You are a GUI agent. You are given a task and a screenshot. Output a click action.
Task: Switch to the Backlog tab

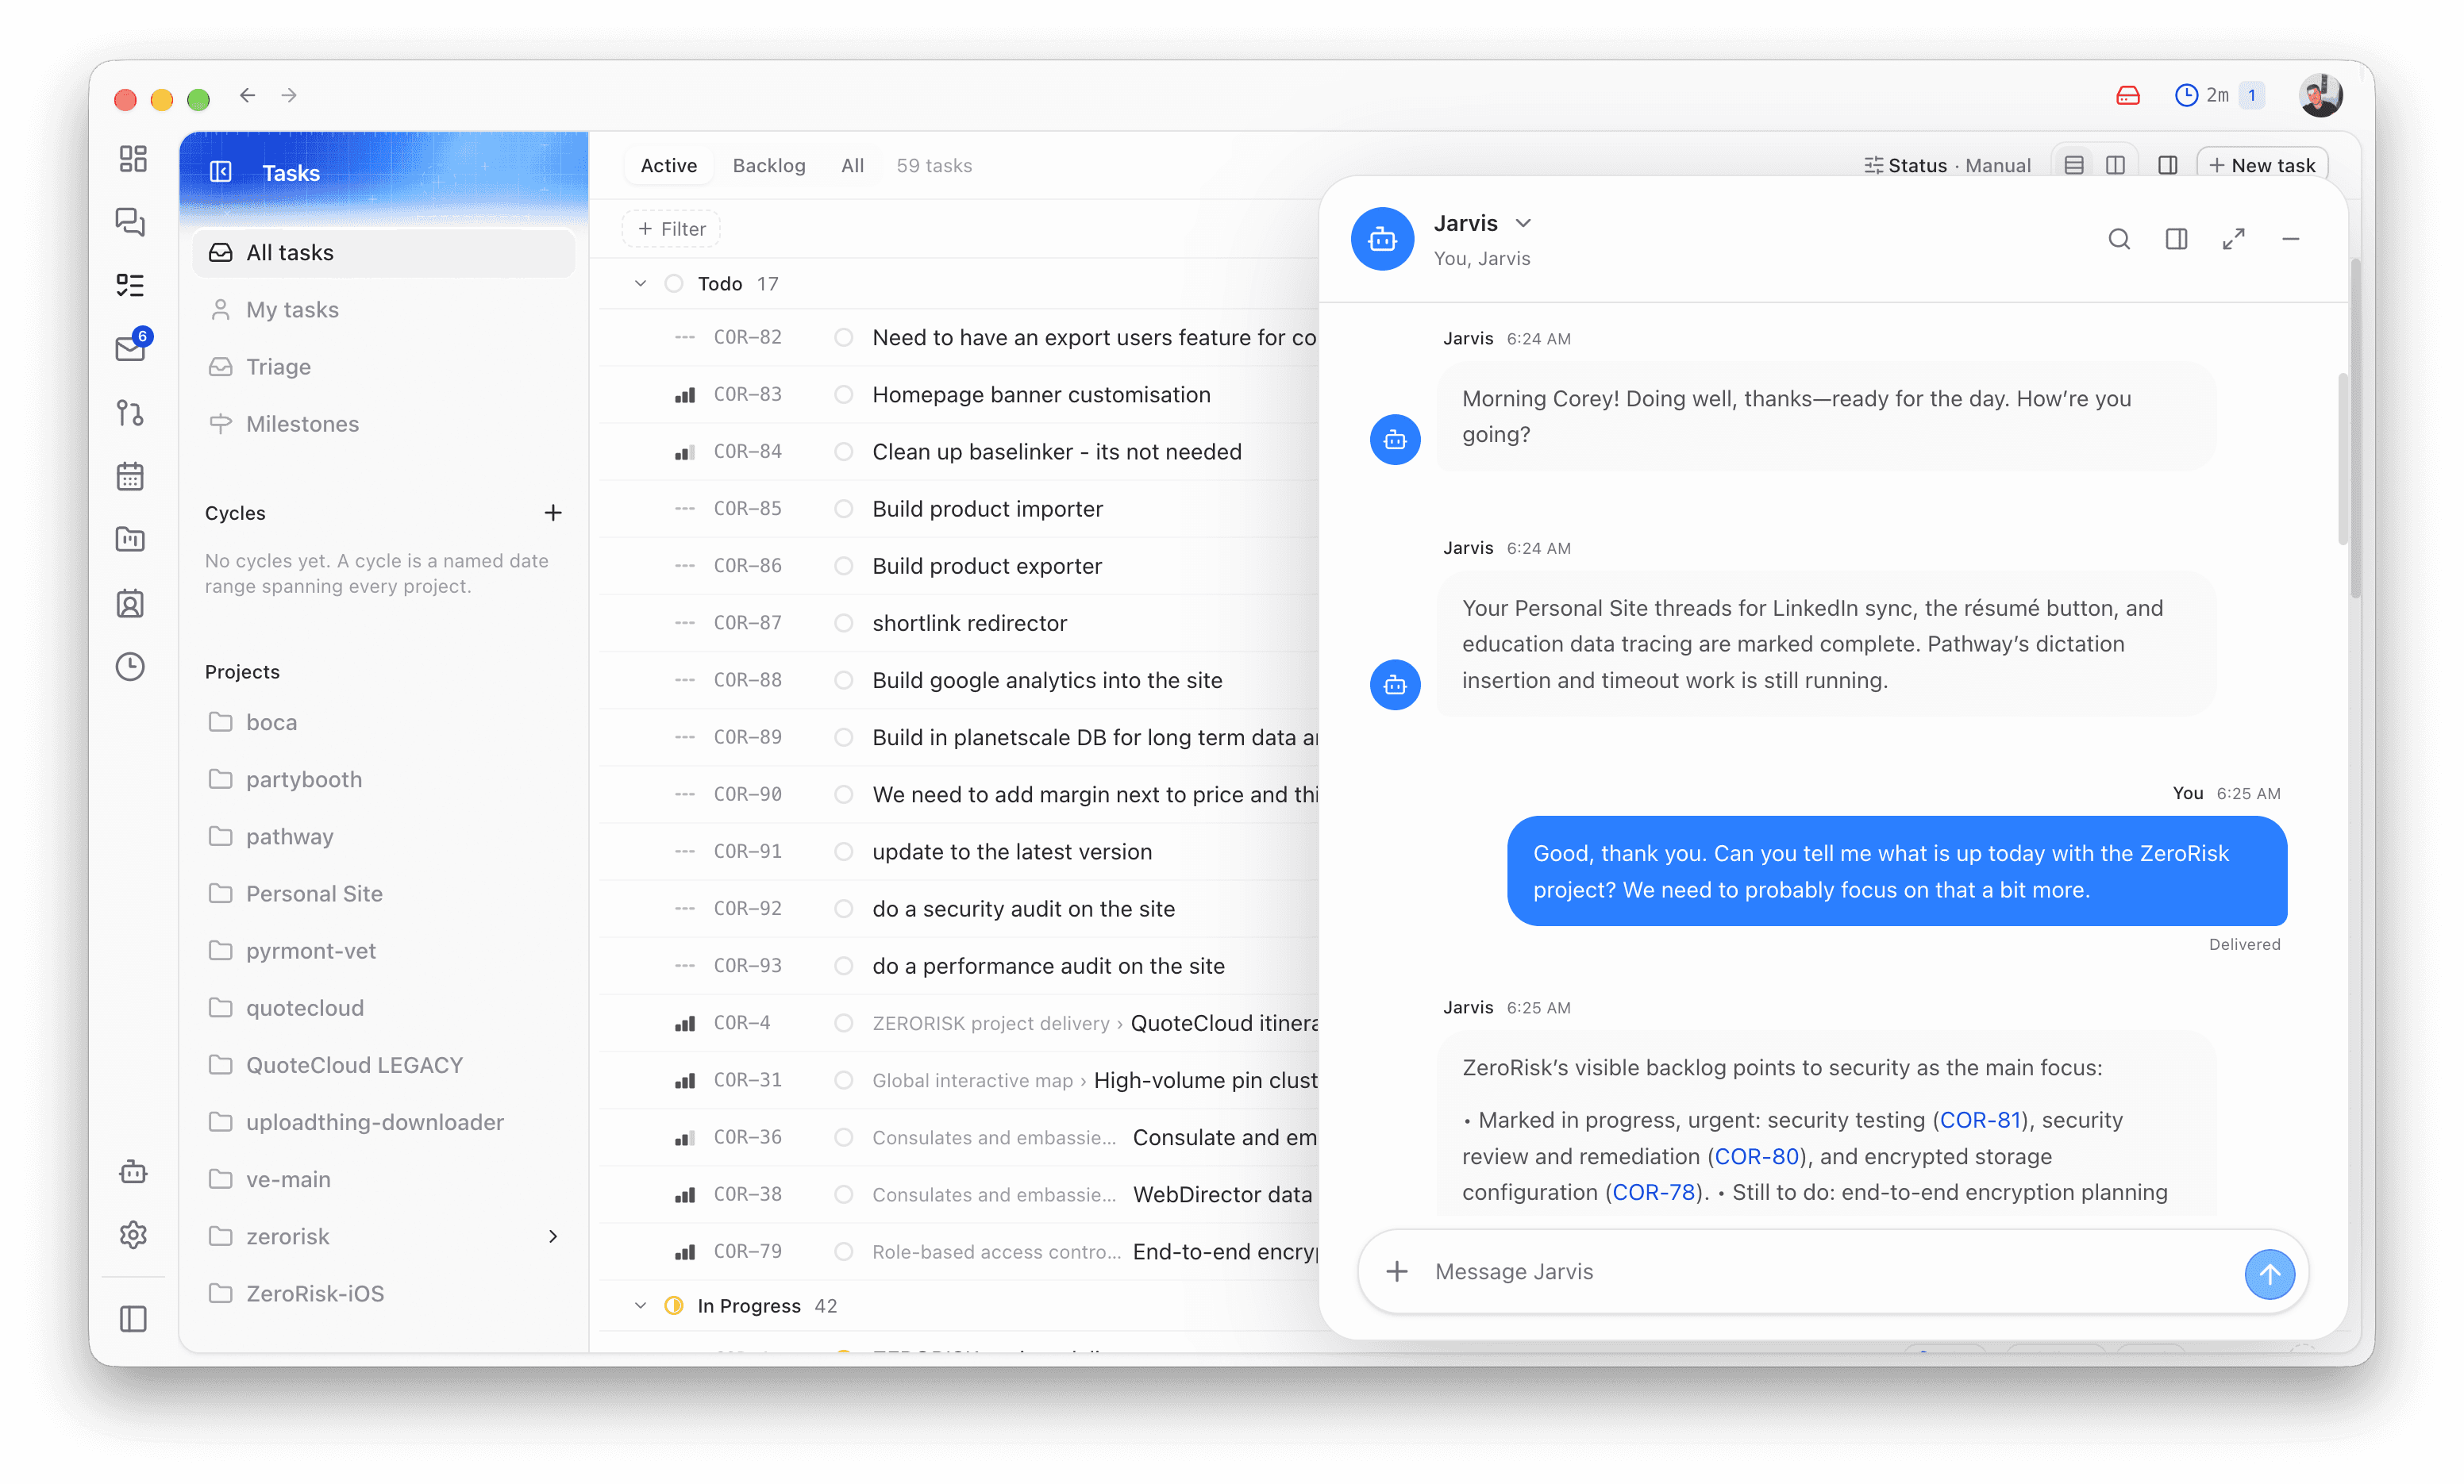pyautogui.click(x=768, y=165)
